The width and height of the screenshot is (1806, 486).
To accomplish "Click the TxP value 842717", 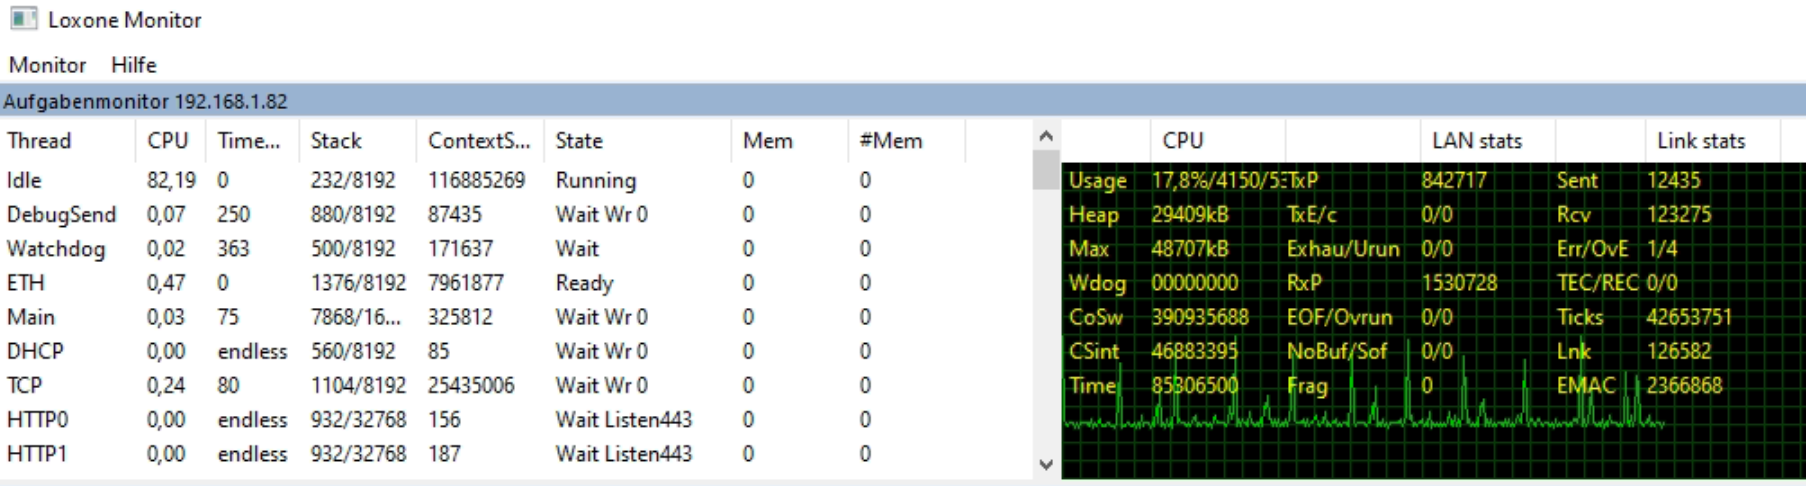I will click(x=1454, y=180).
